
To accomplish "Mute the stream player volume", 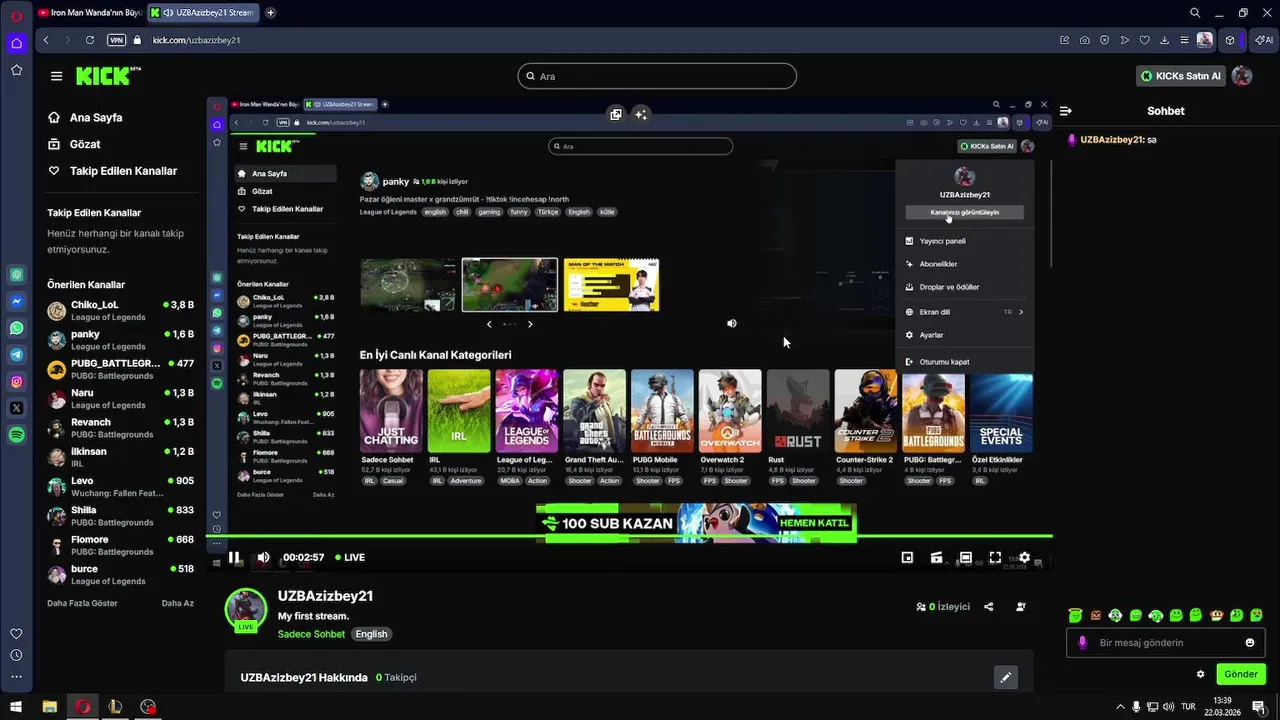I will tap(263, 557).
